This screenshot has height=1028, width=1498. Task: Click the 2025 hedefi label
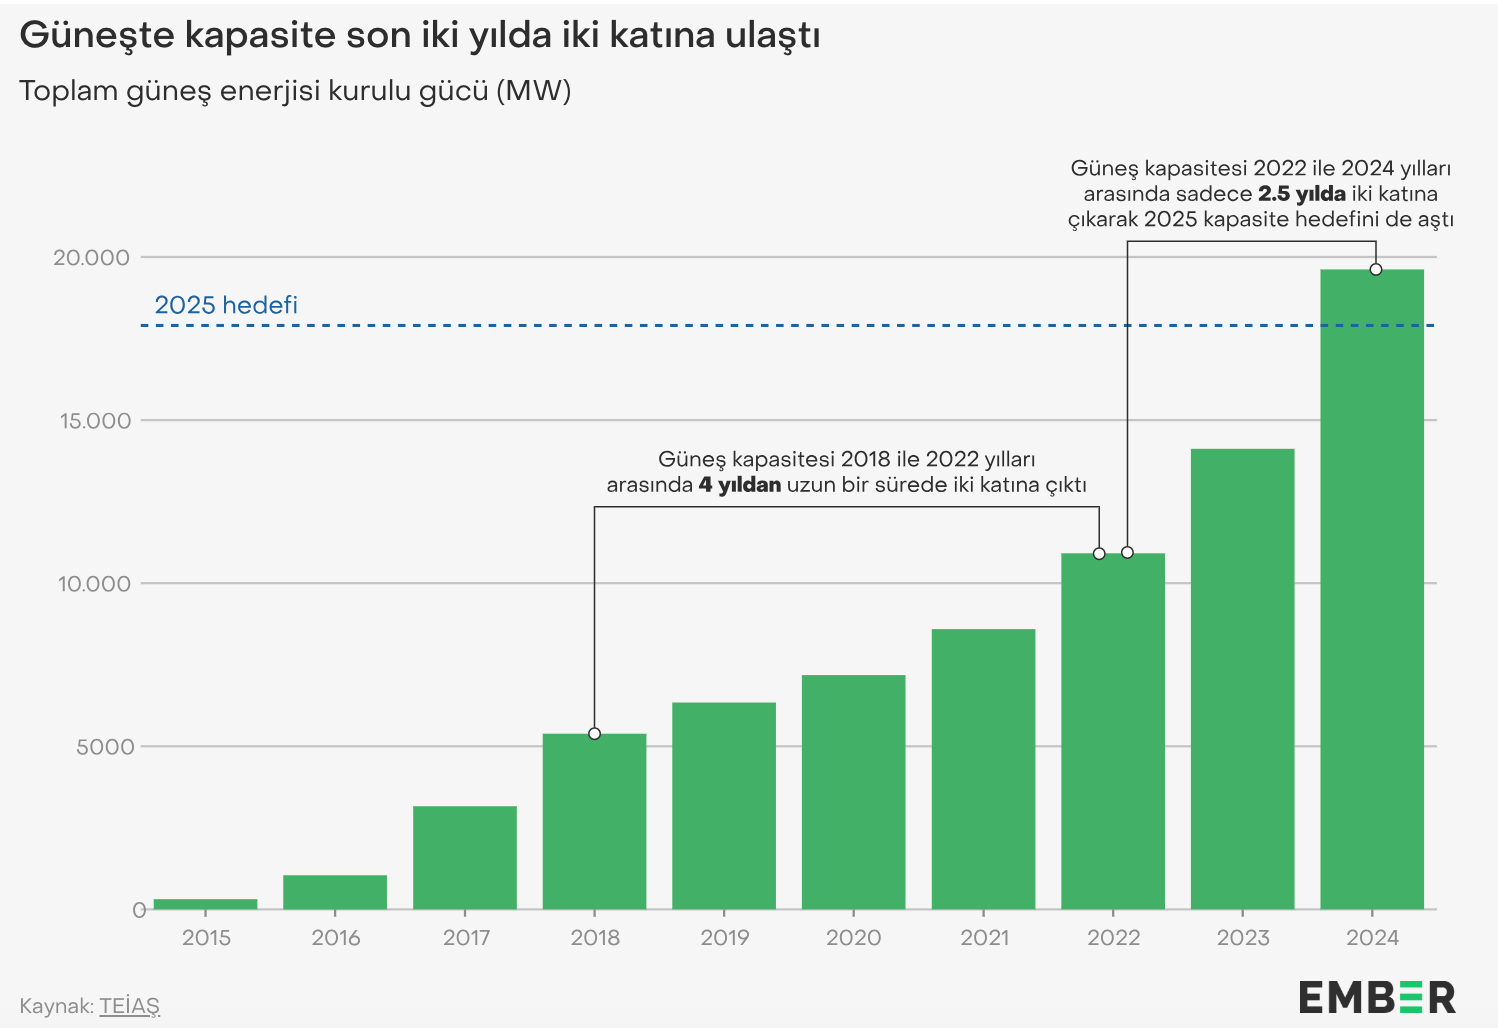pyautogui.click(x=226, y=305)
